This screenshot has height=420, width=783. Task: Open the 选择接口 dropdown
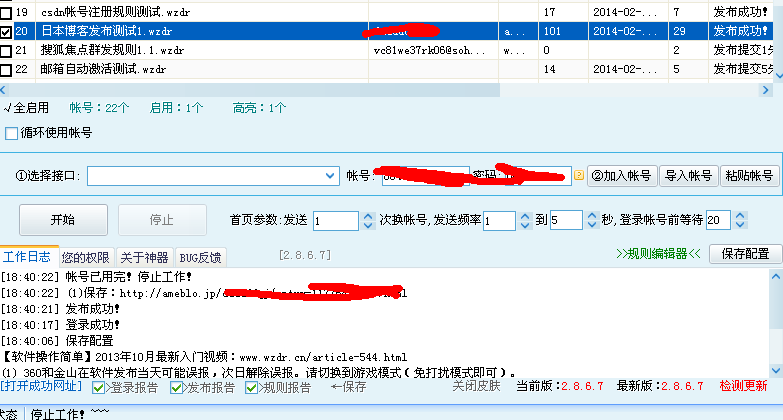pos(330,176)
